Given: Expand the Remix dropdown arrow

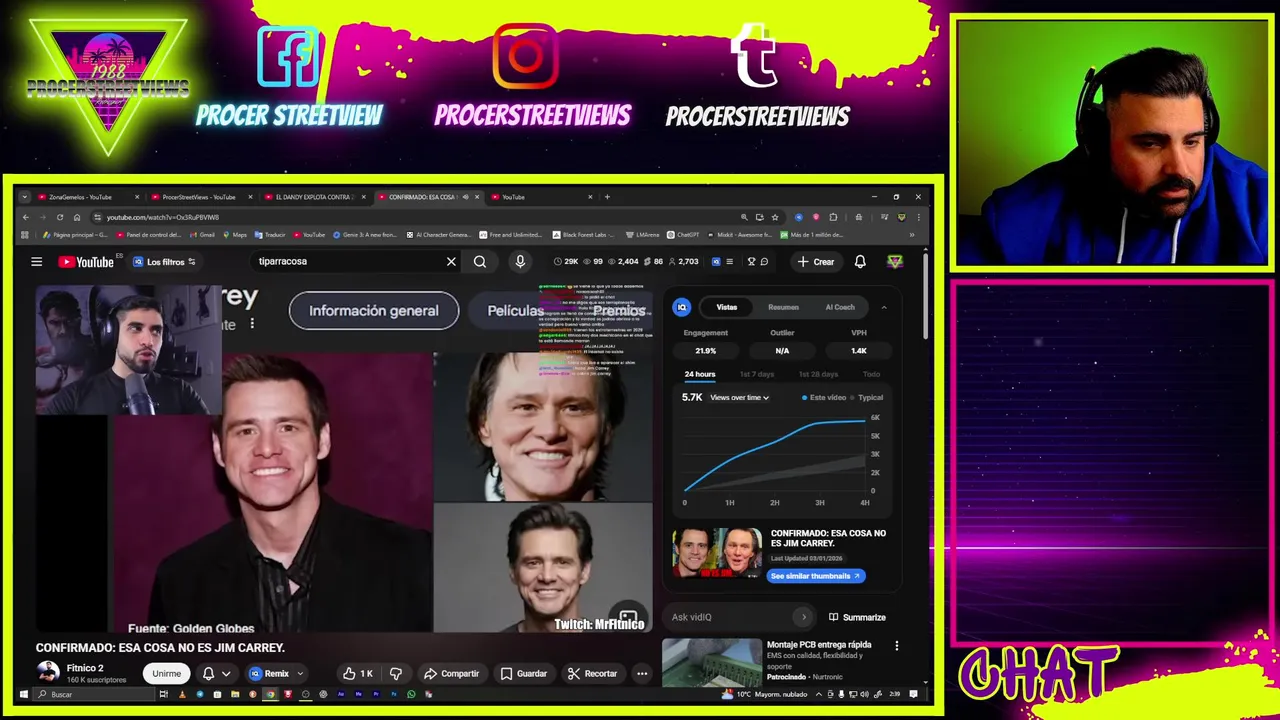Looking at the screenshot, I should [299, 674].
